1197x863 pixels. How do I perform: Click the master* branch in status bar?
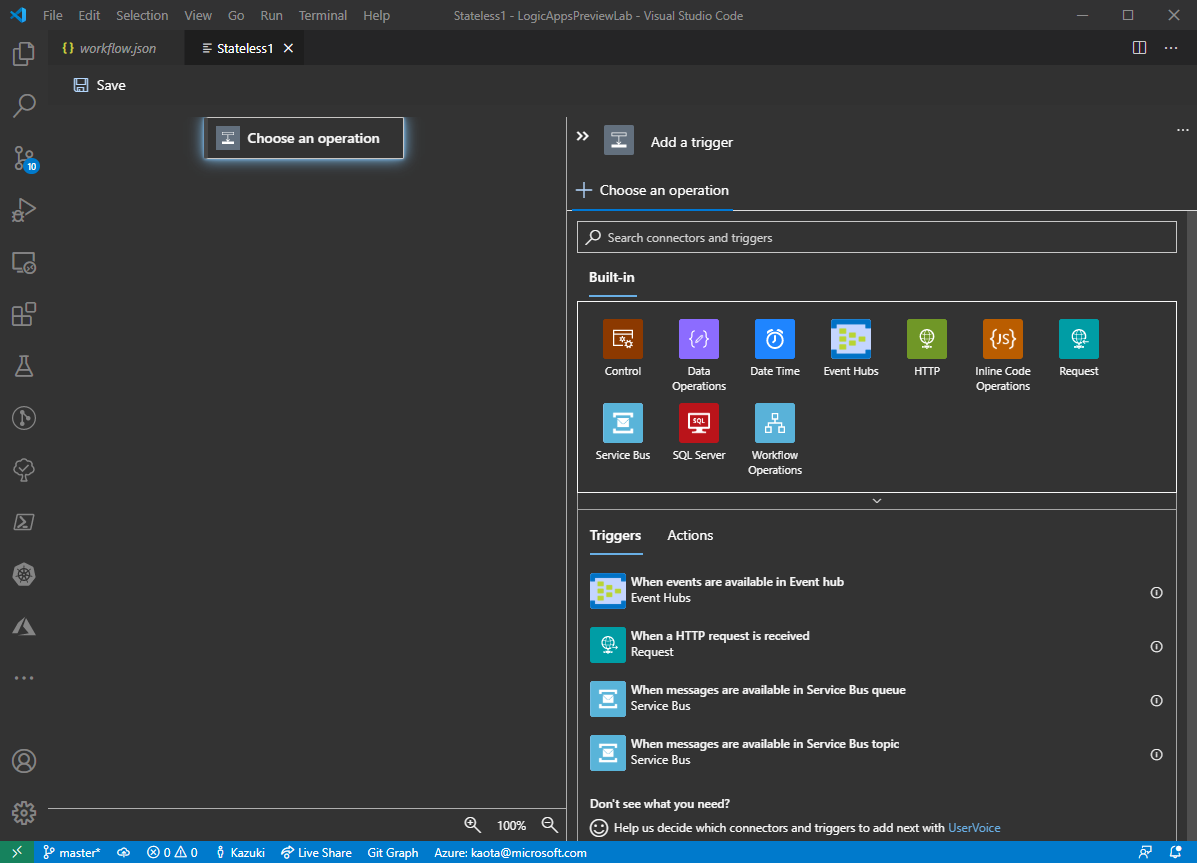[71, 852]
